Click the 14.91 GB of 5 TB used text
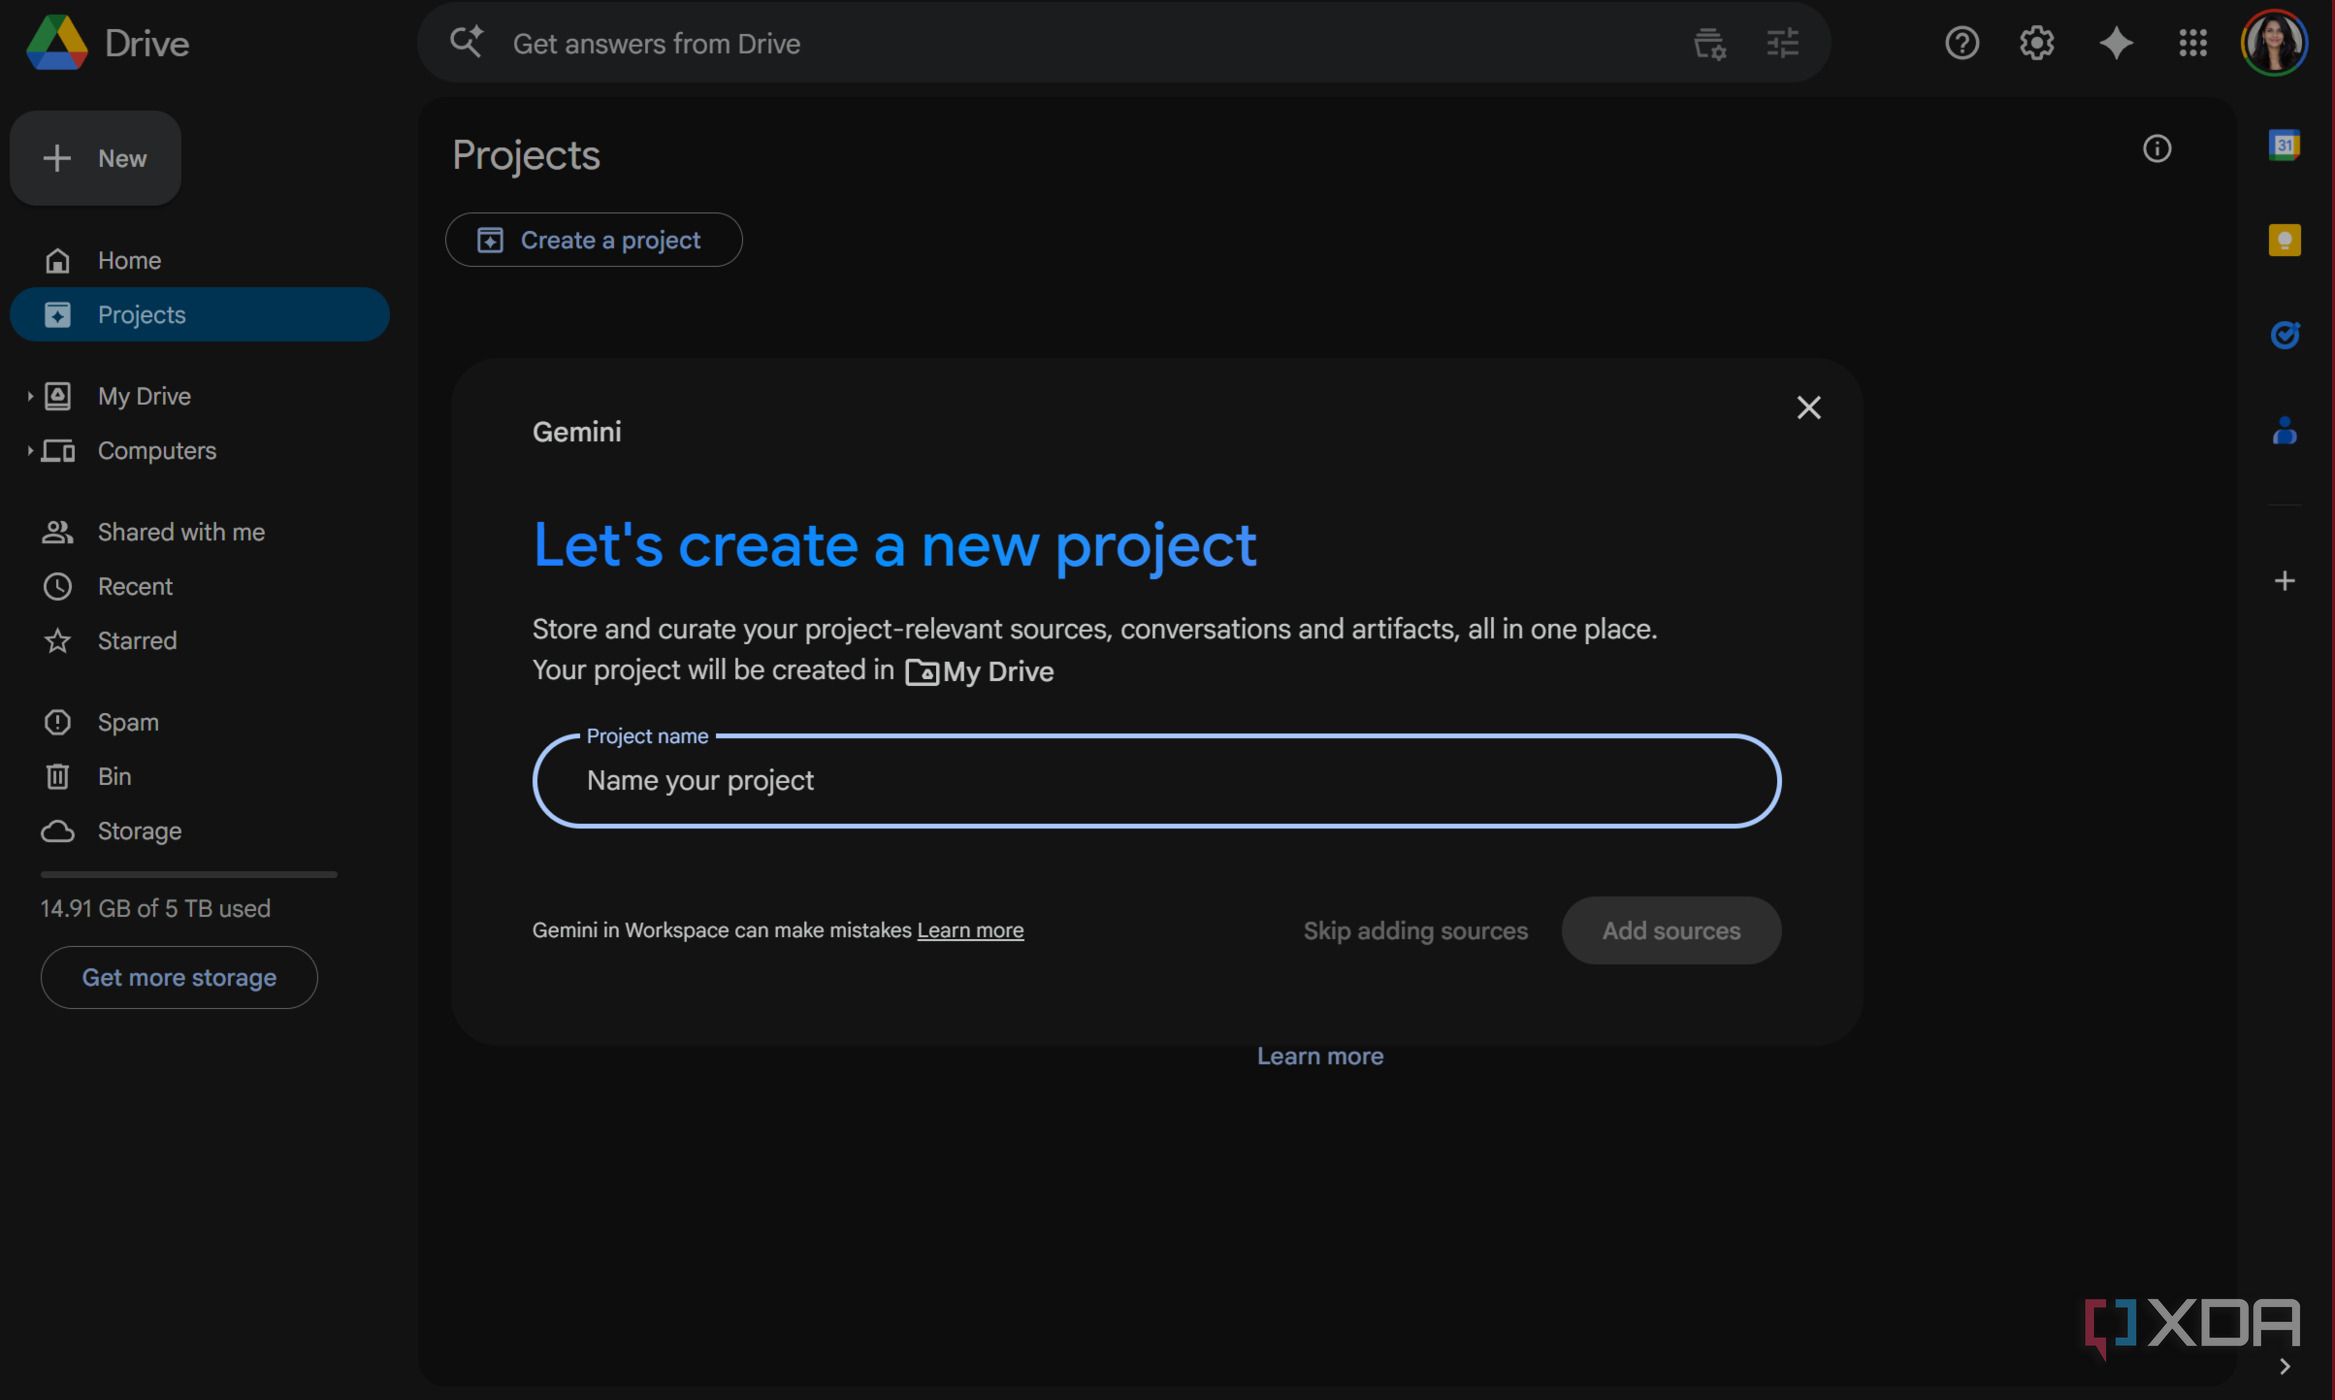 coord(155,909)
